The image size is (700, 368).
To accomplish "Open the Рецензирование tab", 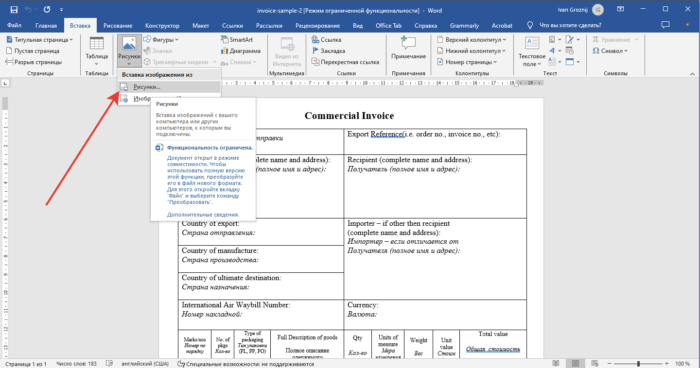I will [x=317, y=25].
